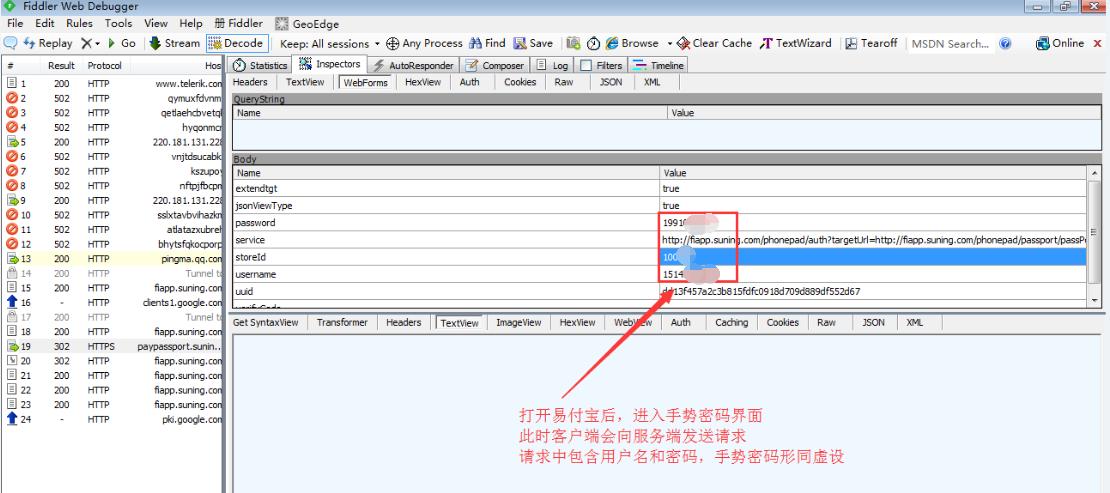Click the jsonViewType row in Body

[x=659, y=206]
